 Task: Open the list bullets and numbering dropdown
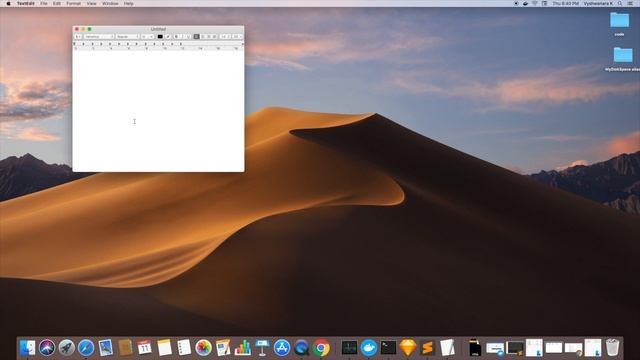(x=238, y=36)
